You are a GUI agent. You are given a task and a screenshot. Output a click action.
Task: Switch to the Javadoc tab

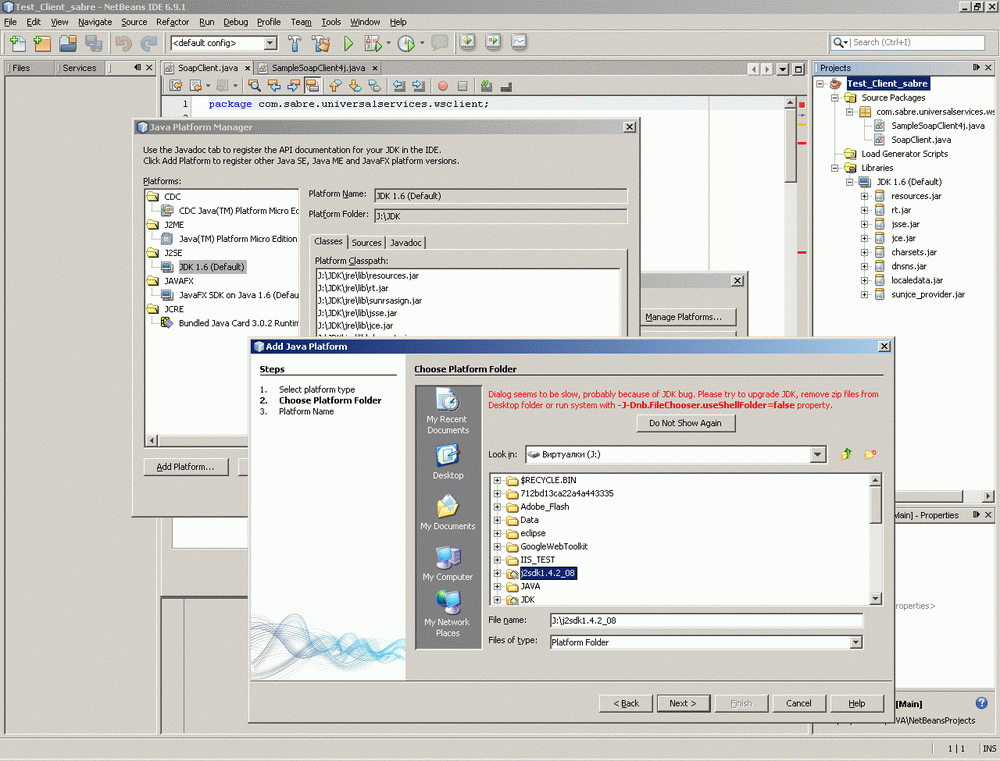[406, 242]
